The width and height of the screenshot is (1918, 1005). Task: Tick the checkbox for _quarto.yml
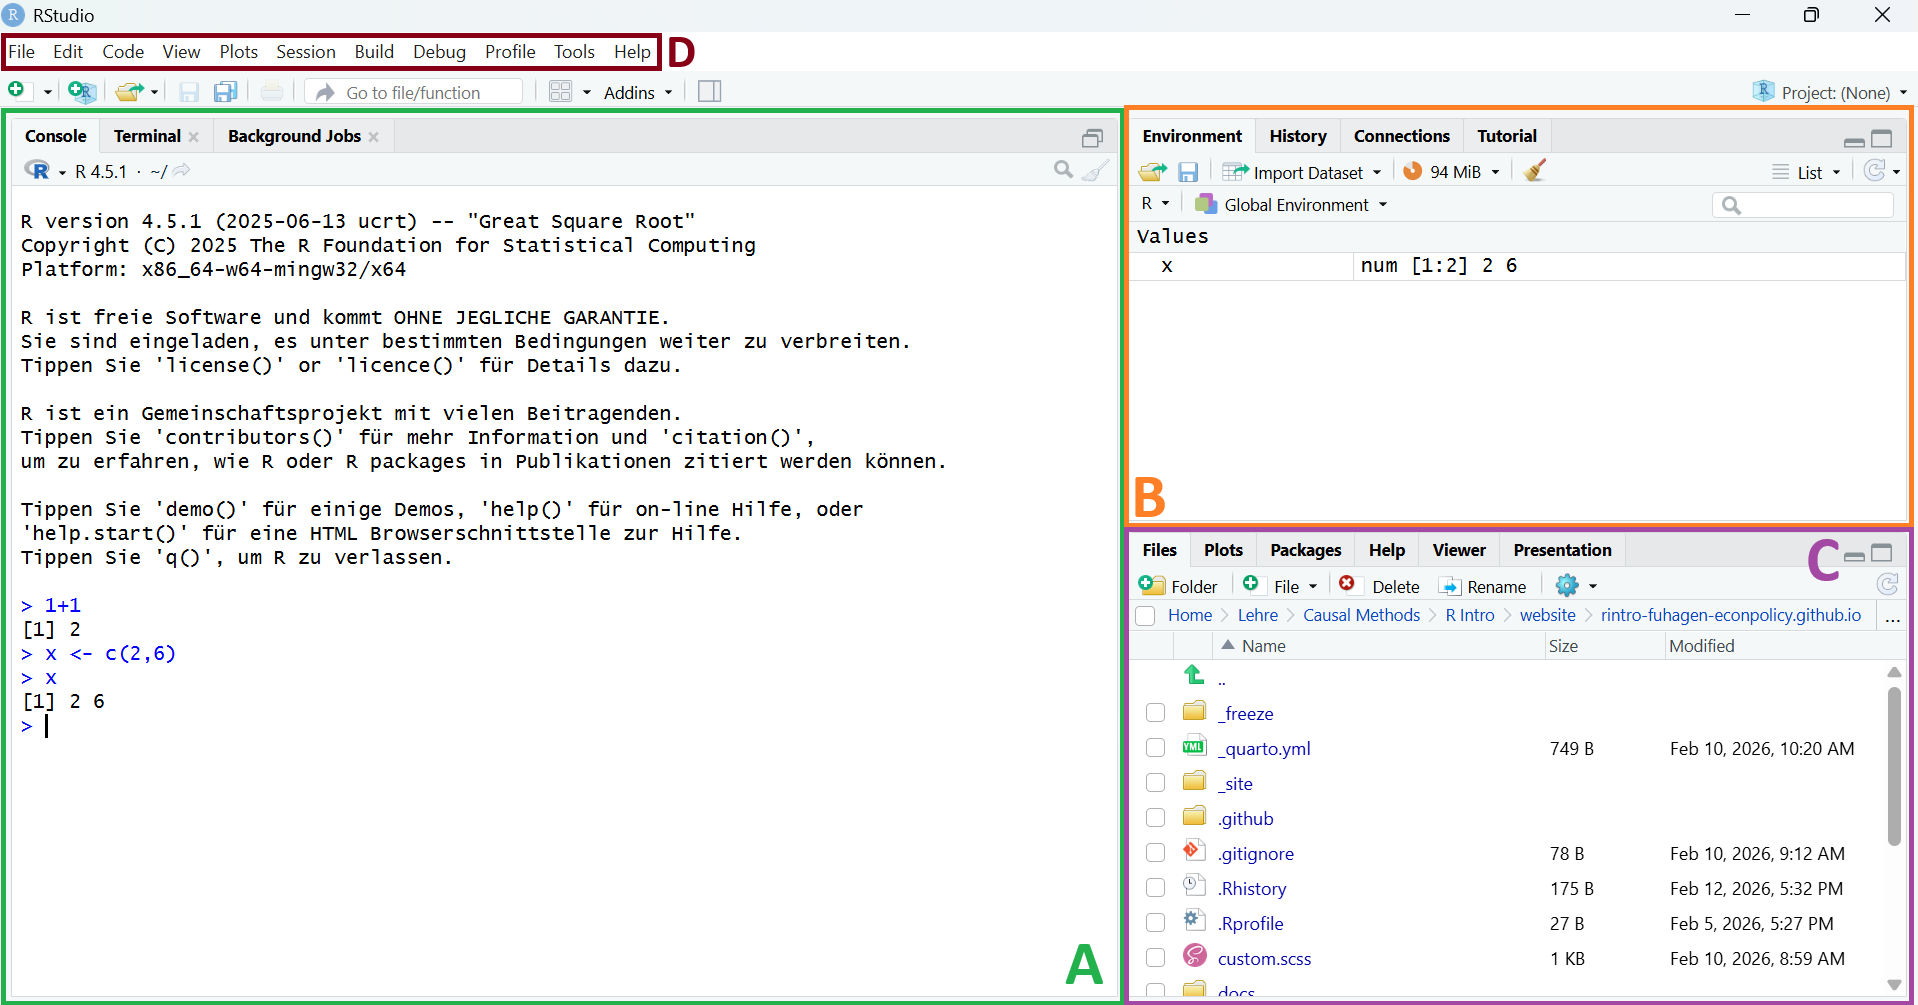1155,747
